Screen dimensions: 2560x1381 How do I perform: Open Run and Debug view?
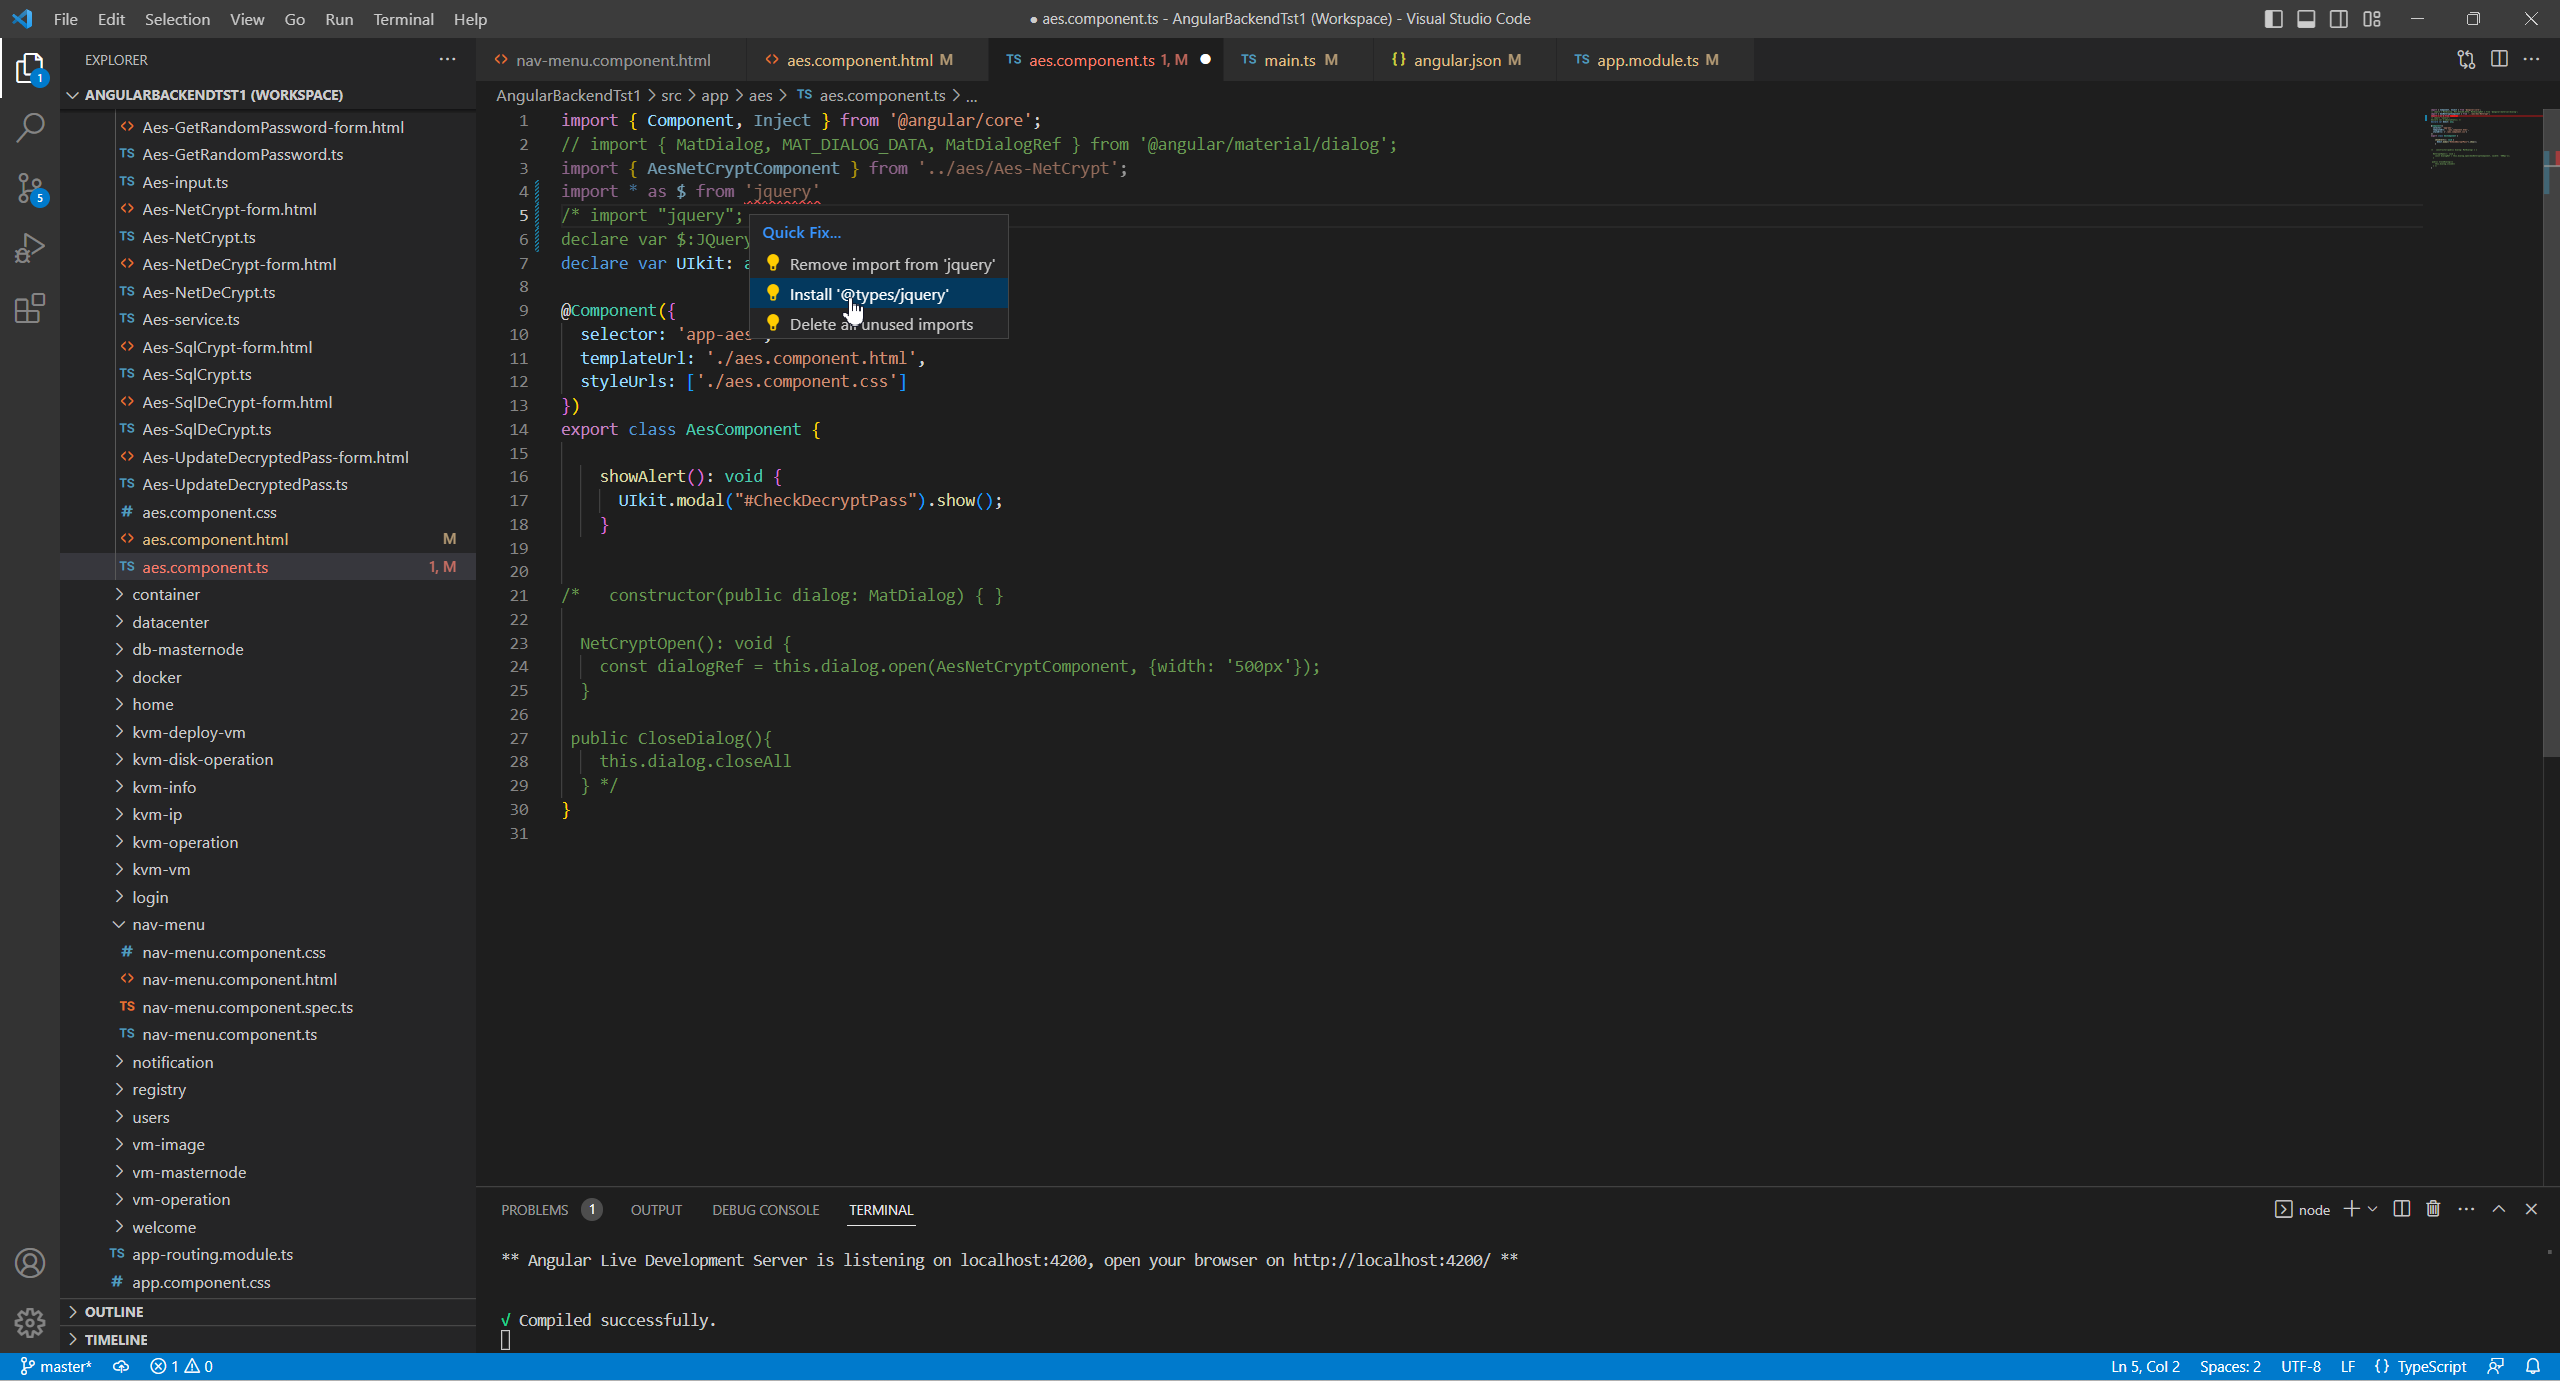pyautogui.click(x=30, y=248)
